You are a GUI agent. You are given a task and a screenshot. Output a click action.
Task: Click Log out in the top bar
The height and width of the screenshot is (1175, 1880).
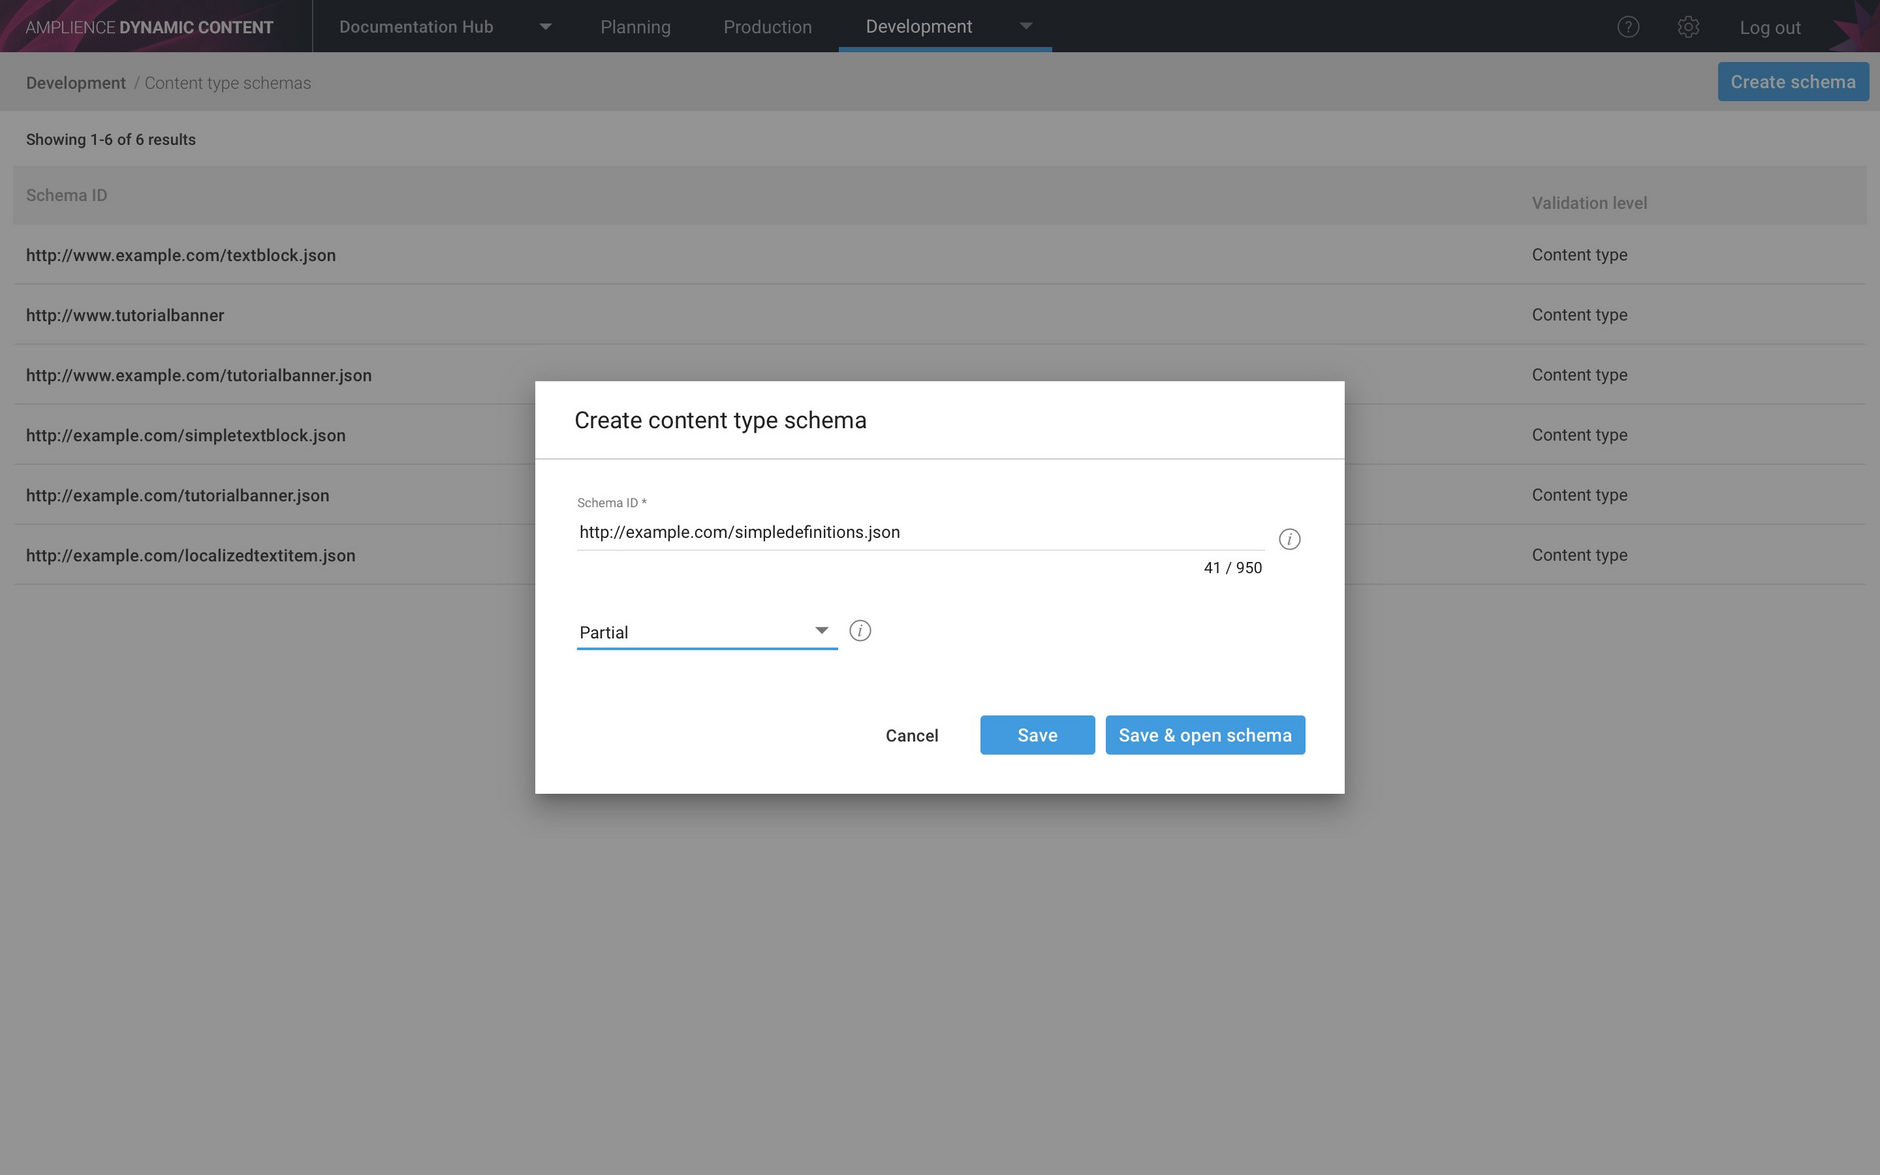coord(1769,26)
